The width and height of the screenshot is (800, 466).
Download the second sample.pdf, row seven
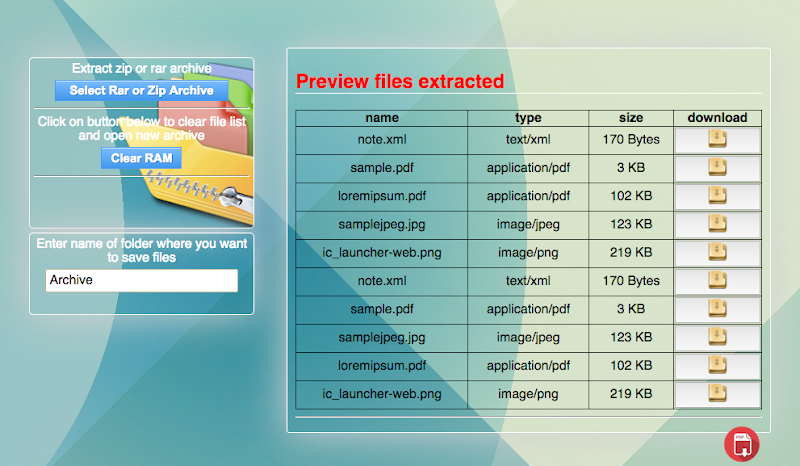click(717, 309)
